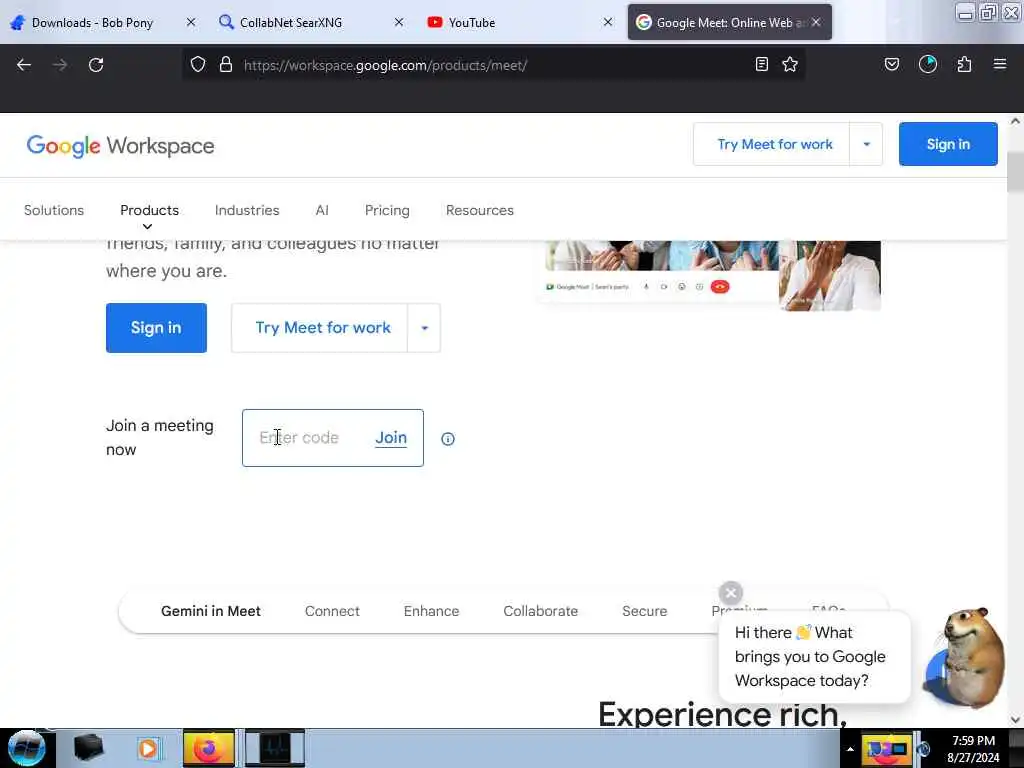Click the page vertical scrollbar thumb

point(1016,172)
